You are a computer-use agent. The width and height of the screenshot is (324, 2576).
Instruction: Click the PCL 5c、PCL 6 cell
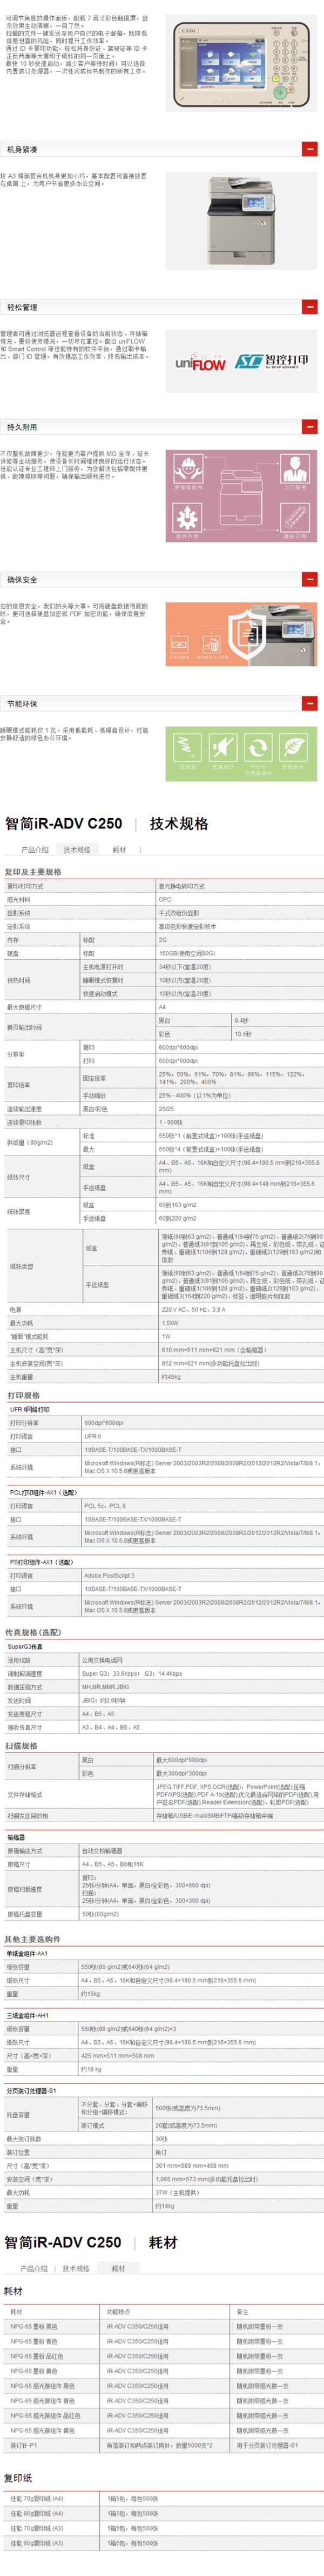[x=202, y=1506]
